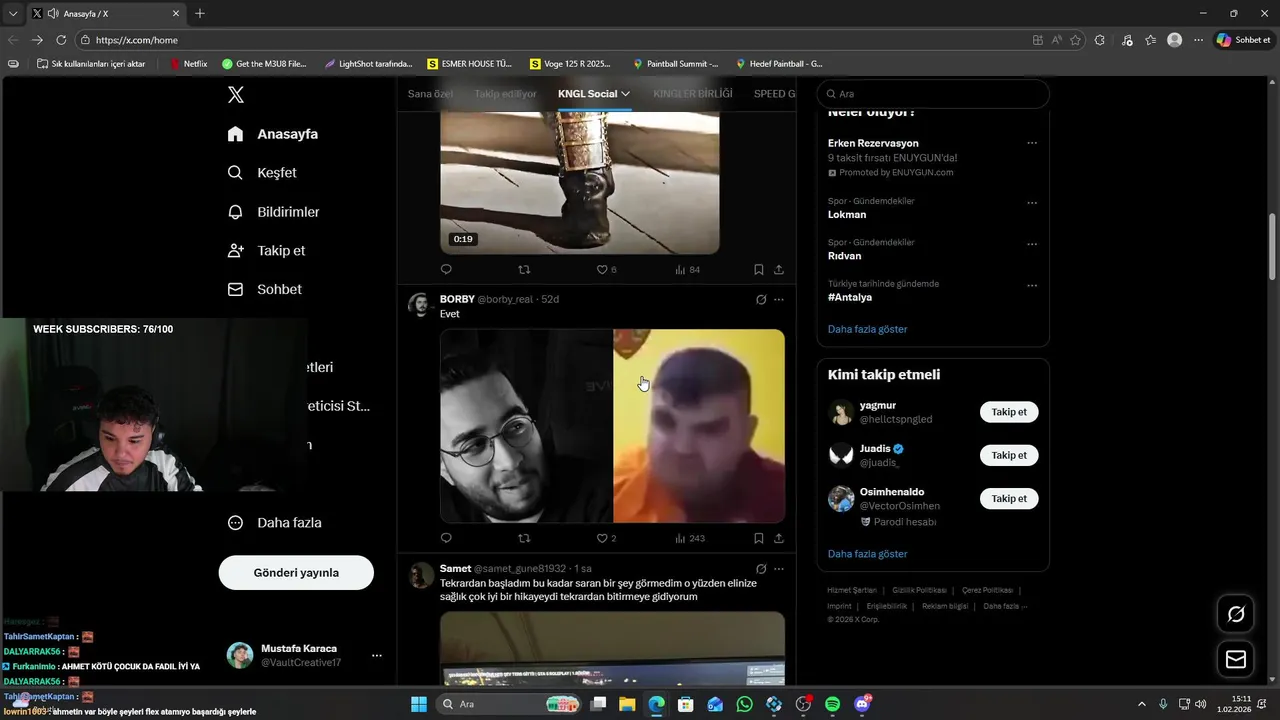Follow Juadis with Takip et
Viewport: 1280px width, 720px height.
coord(1009,455)
